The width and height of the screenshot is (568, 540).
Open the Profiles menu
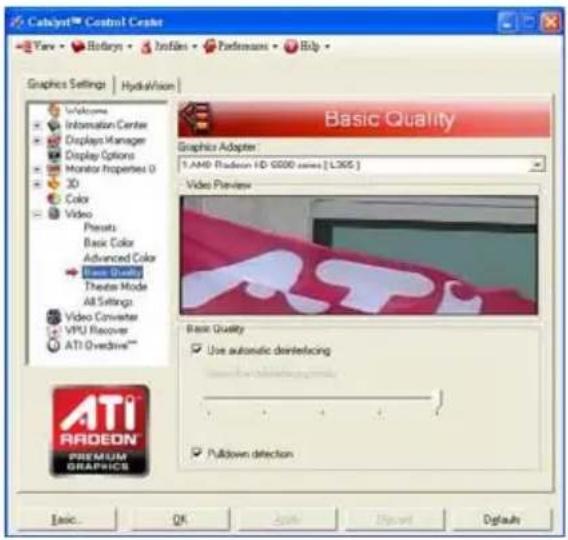pyautogui.click(x=169, y=46)
